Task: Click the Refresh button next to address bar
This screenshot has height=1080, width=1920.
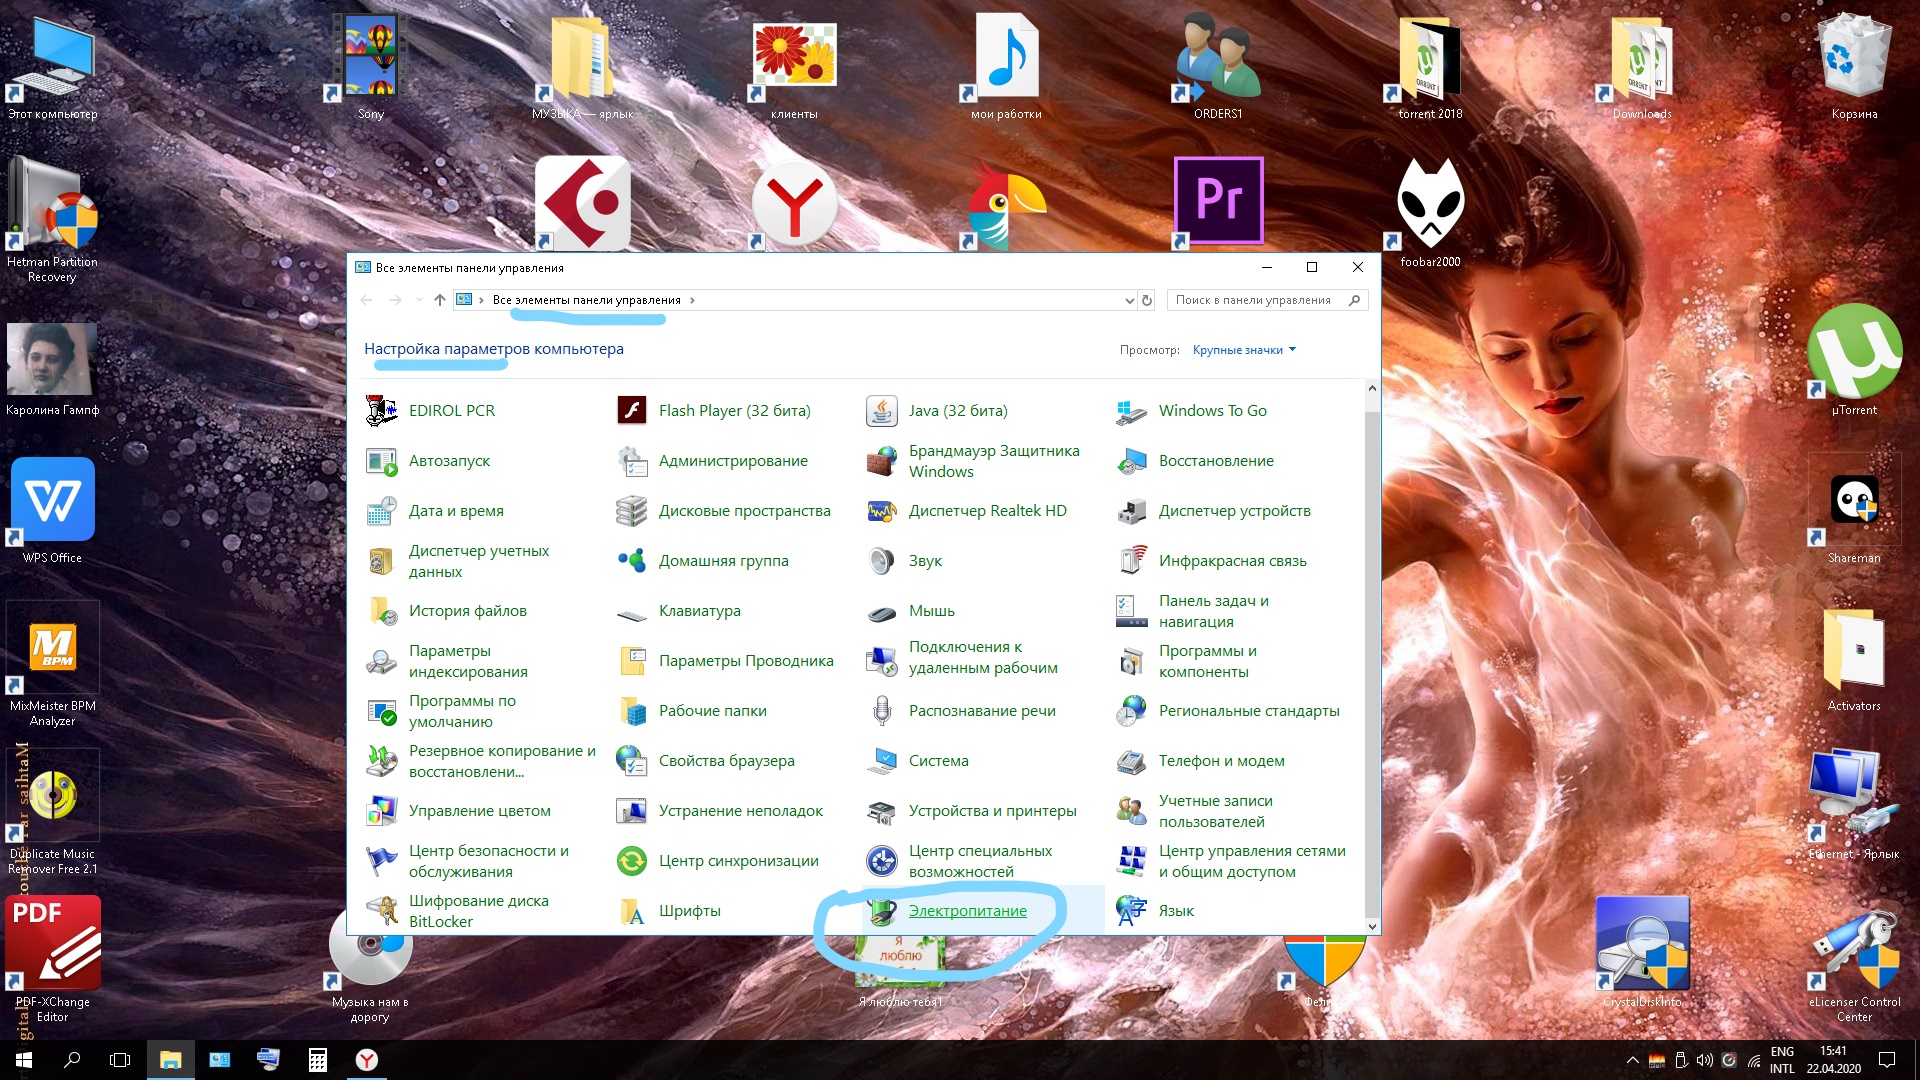Action: pyautogui.click(x=1147, y=300)
